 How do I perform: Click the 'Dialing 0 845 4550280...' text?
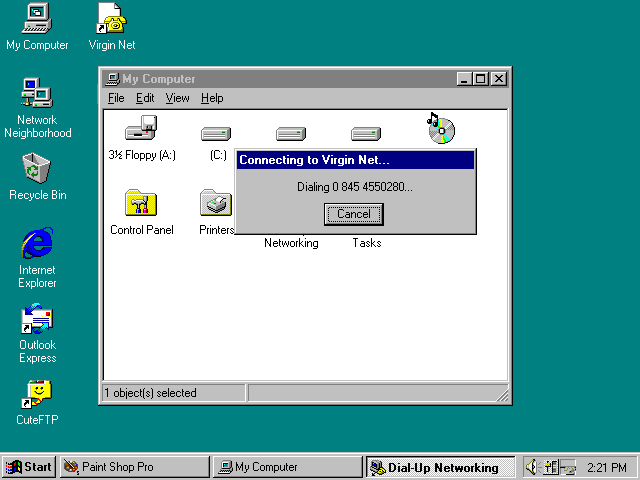coord(355,187)
